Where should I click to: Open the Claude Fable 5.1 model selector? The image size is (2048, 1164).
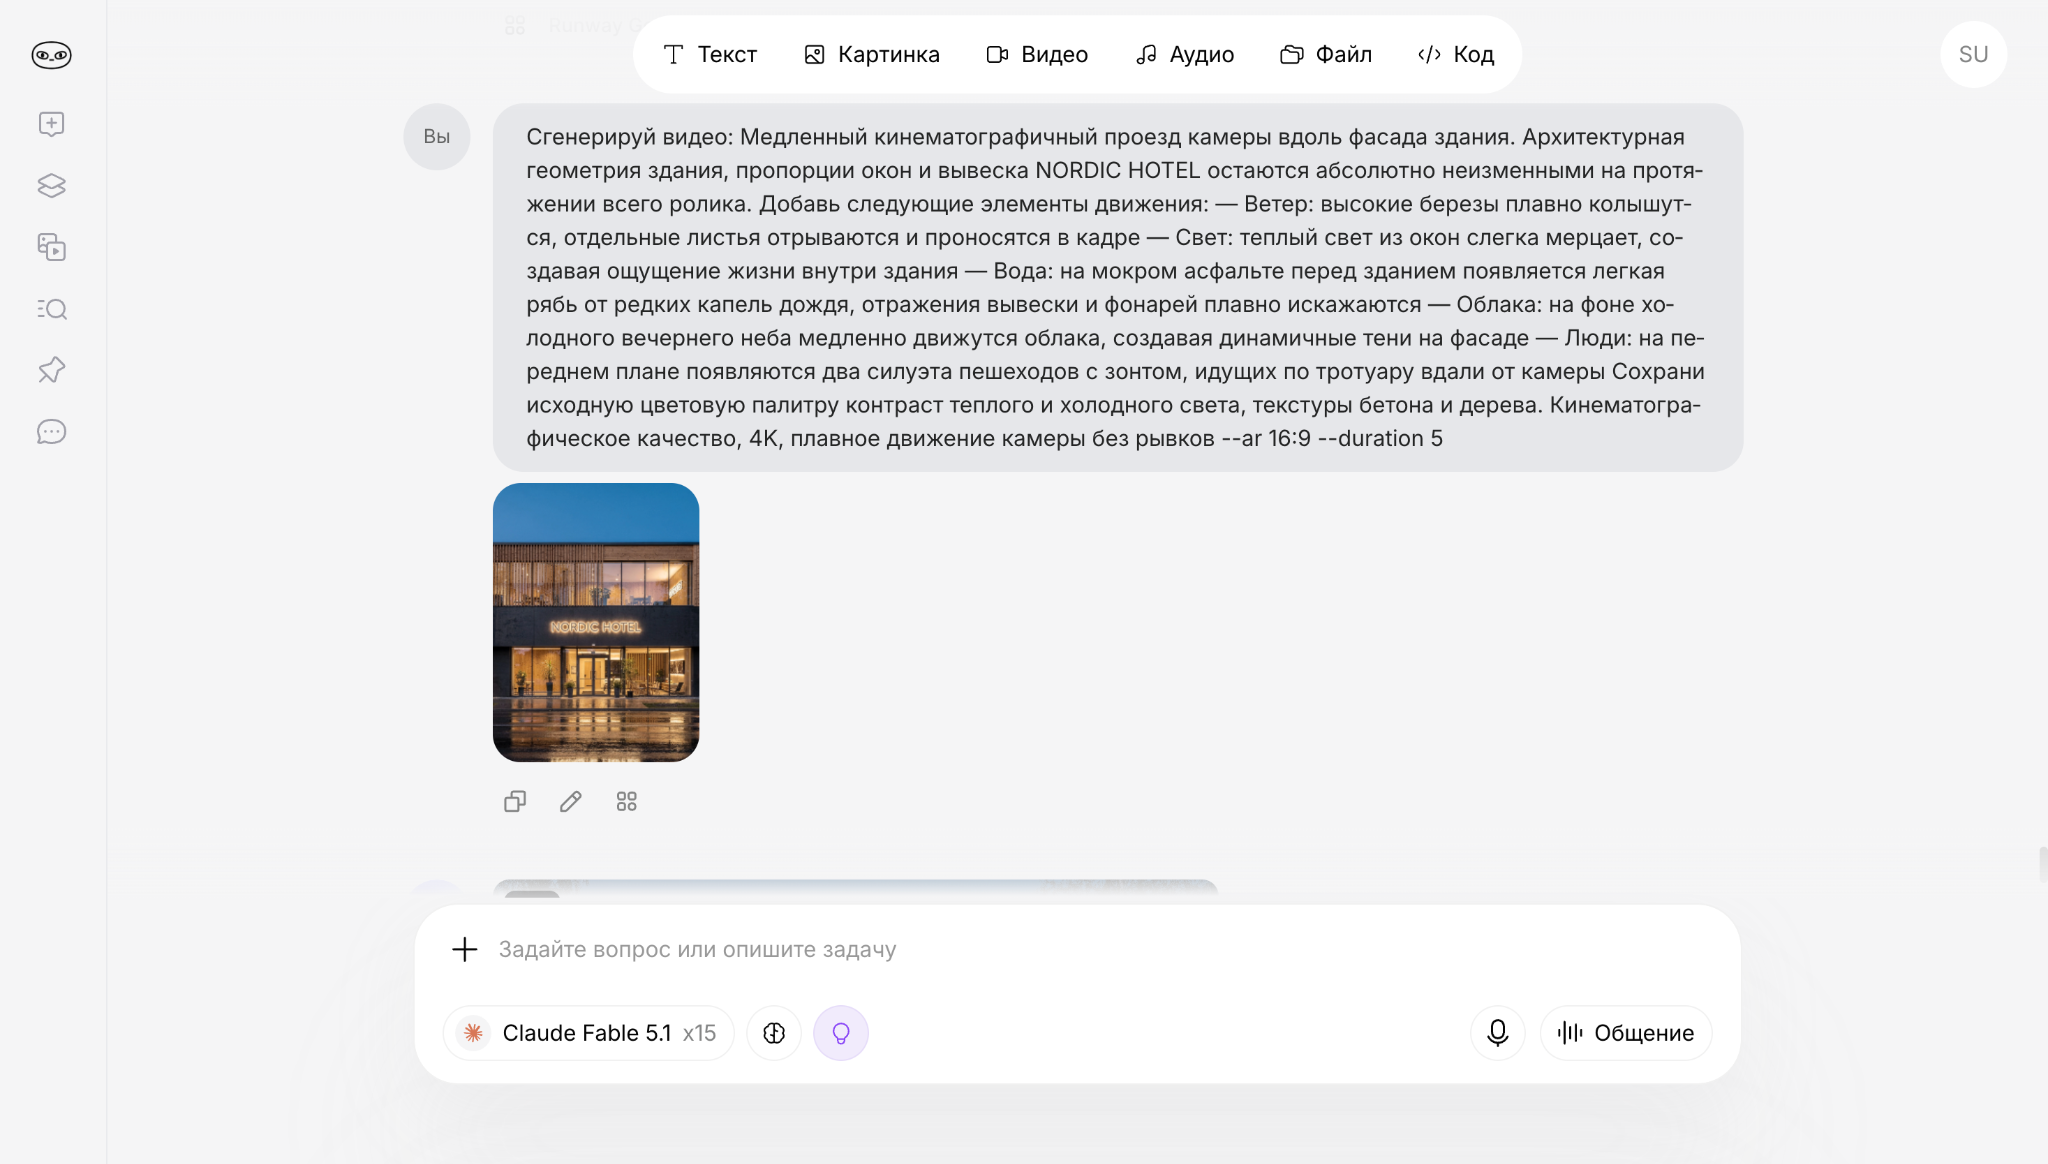point(588,1033)
